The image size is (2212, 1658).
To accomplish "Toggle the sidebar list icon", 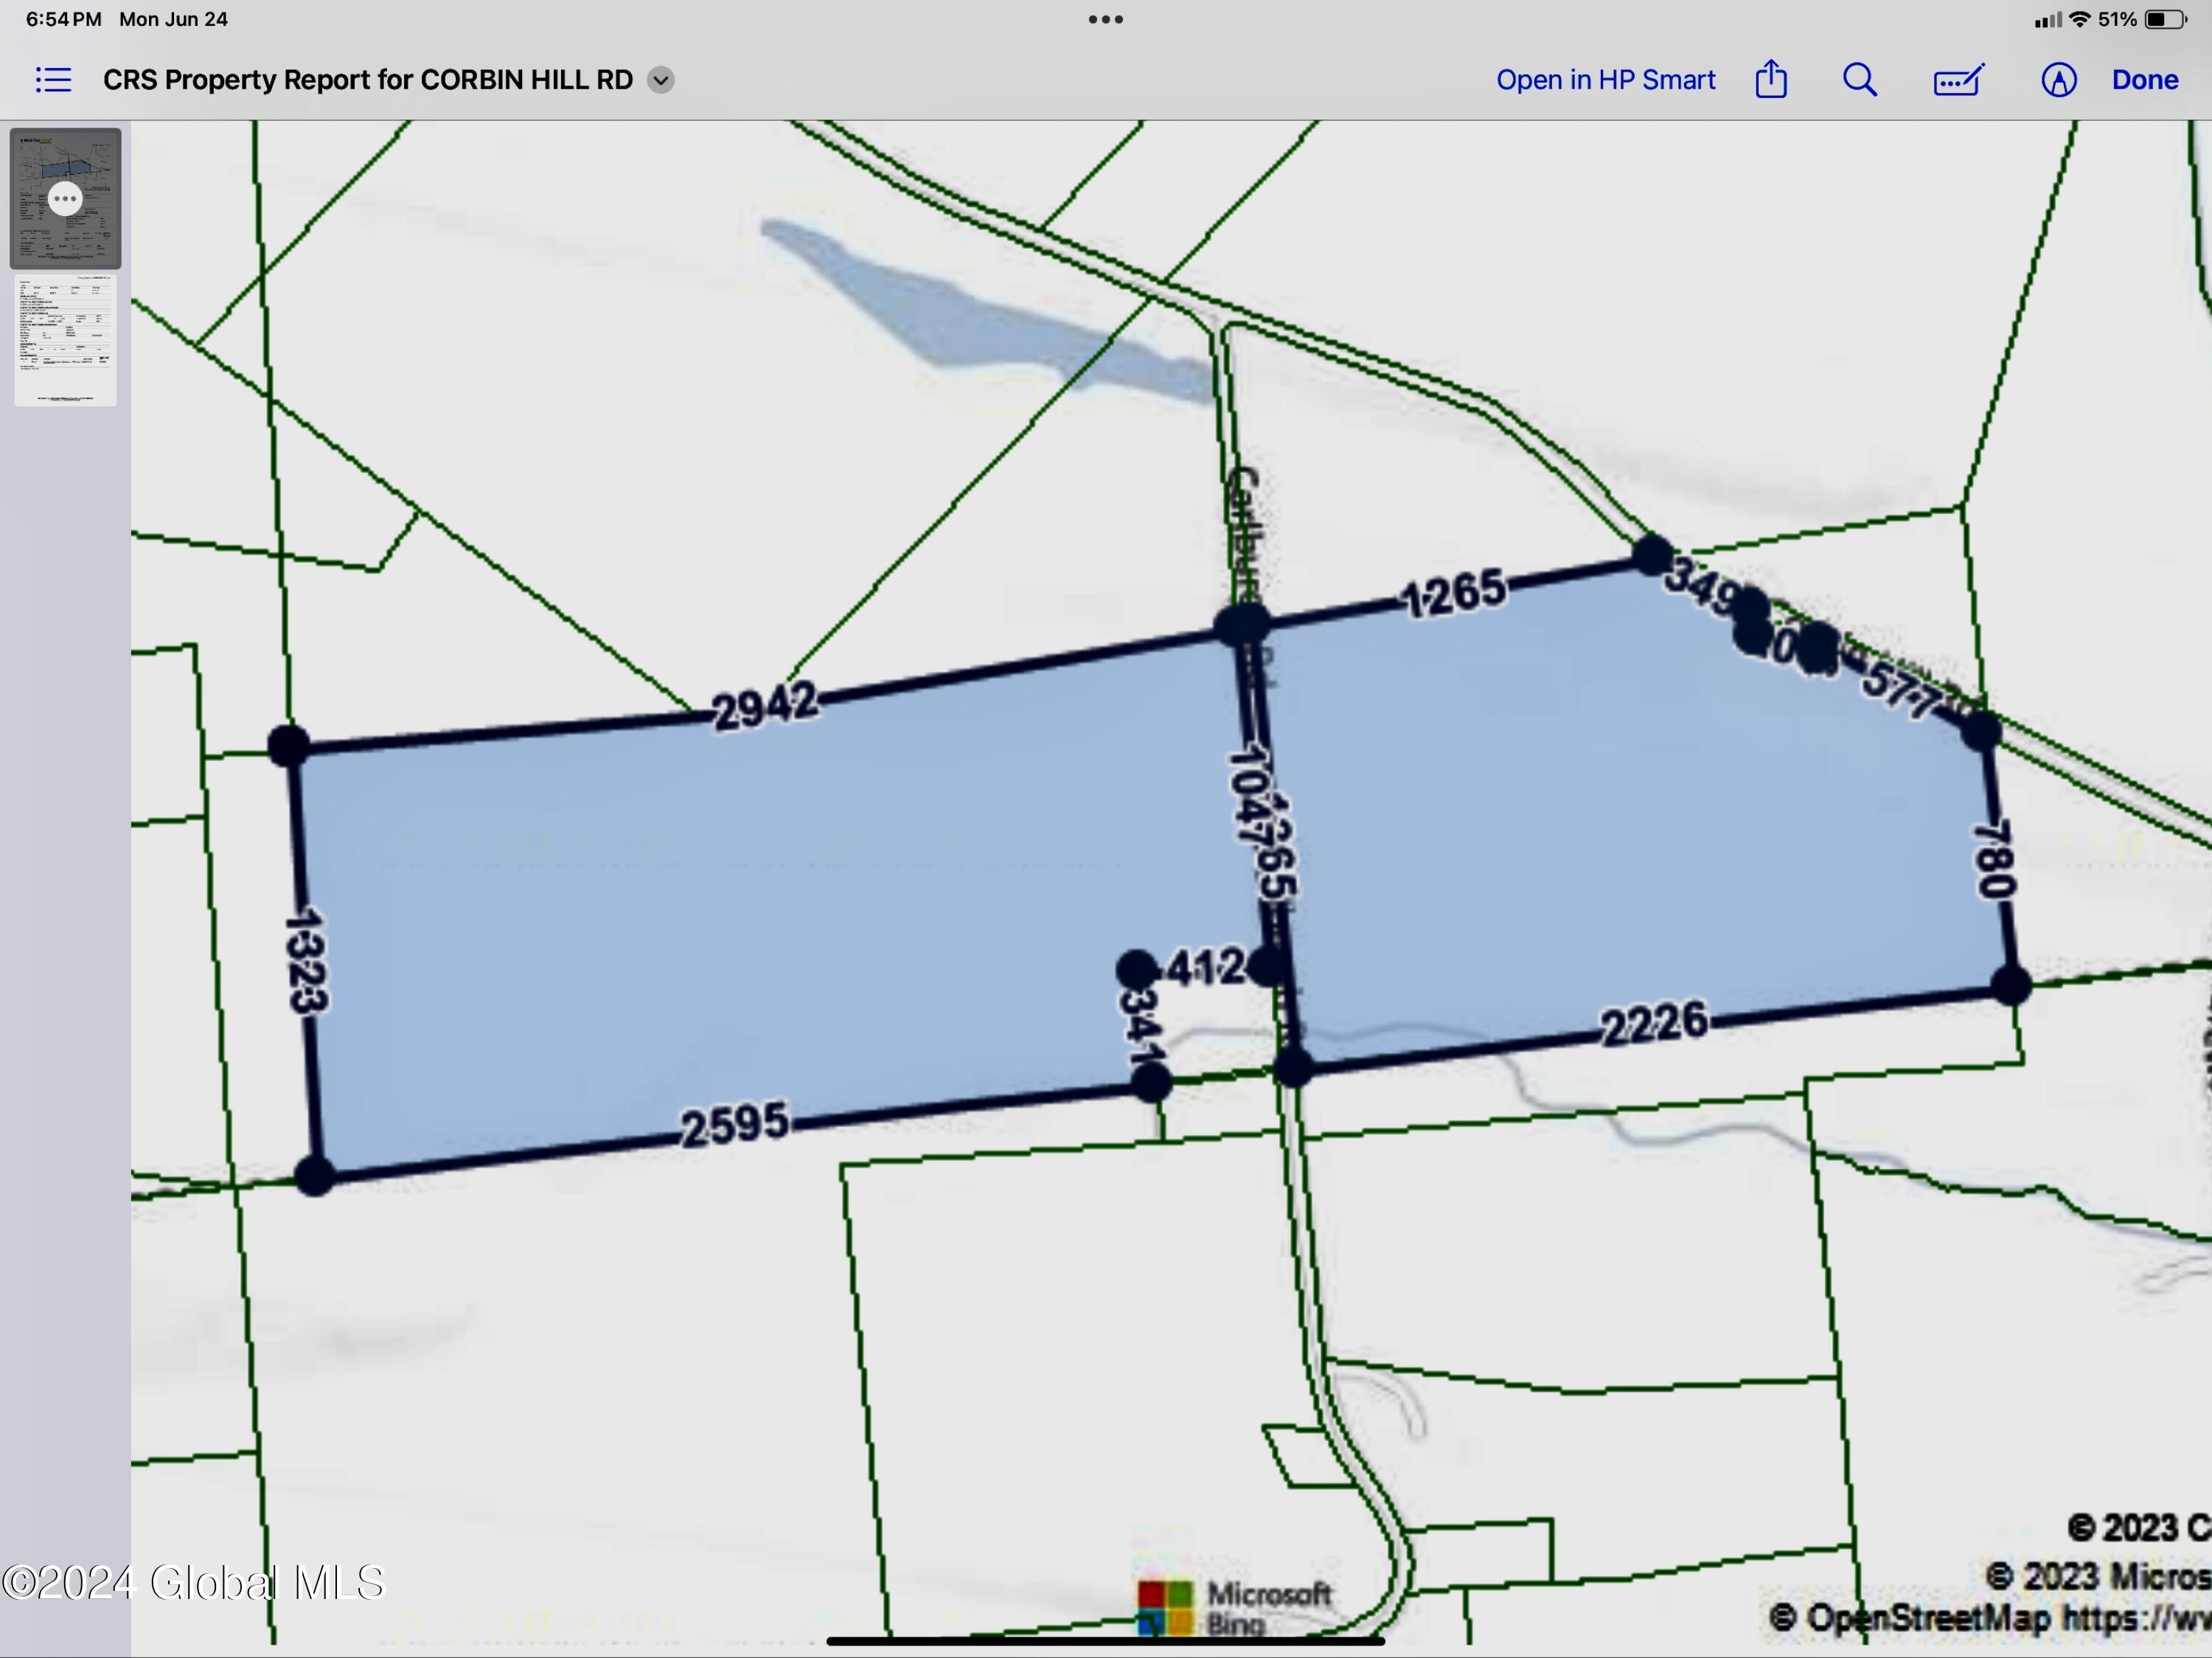I will pyautogui.click(x=53, y=80).
